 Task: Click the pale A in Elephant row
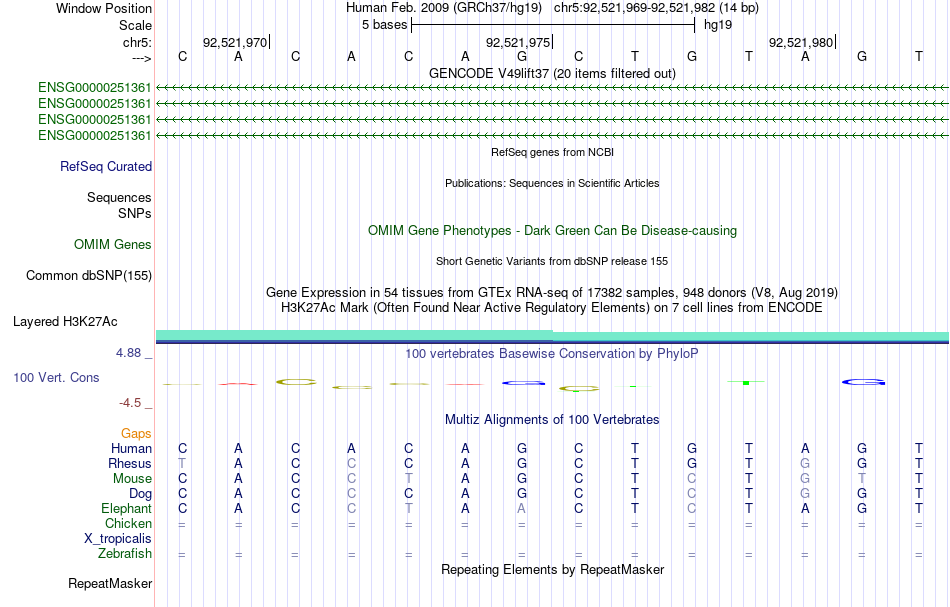pos(521,508)
